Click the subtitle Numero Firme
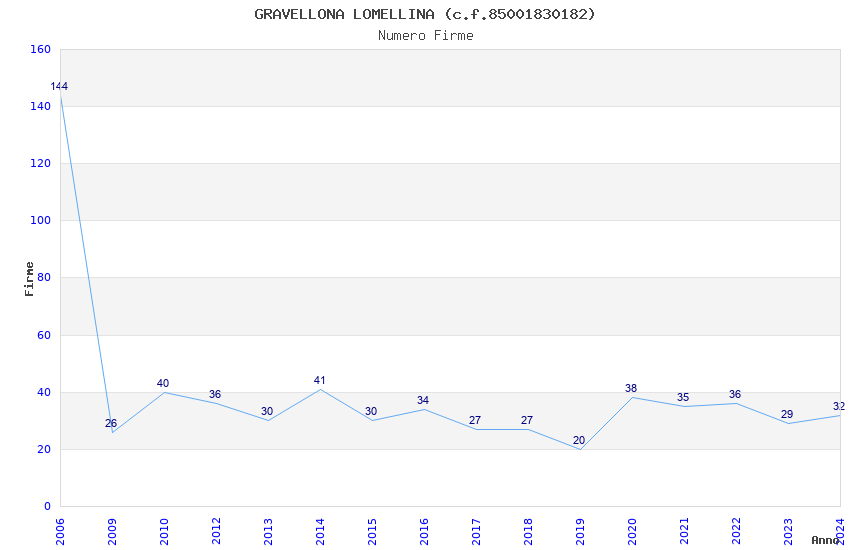 (426, 36)
